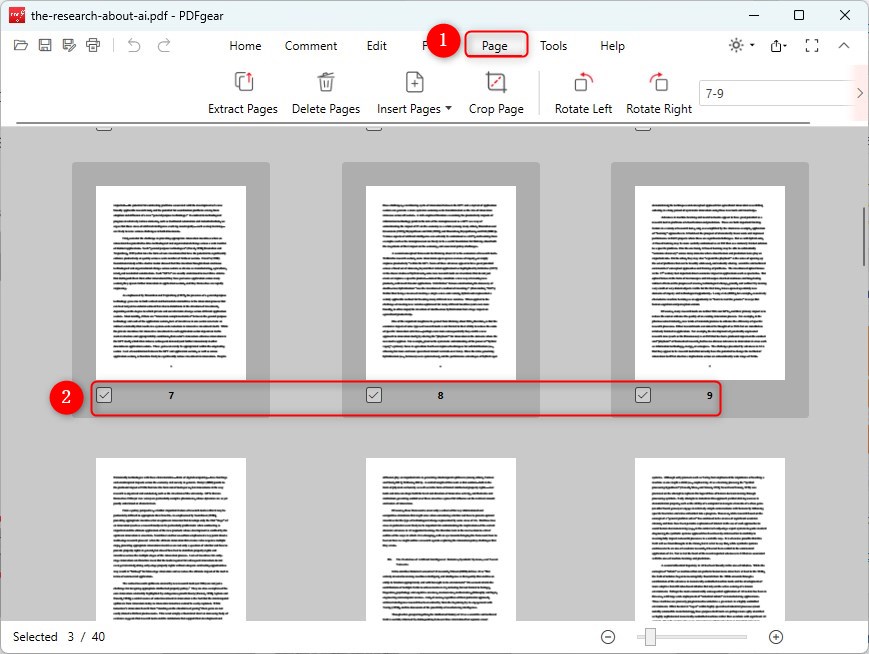
Task: Rotate selected pages right
Action: pyautogui.click(x=658, y=92)
